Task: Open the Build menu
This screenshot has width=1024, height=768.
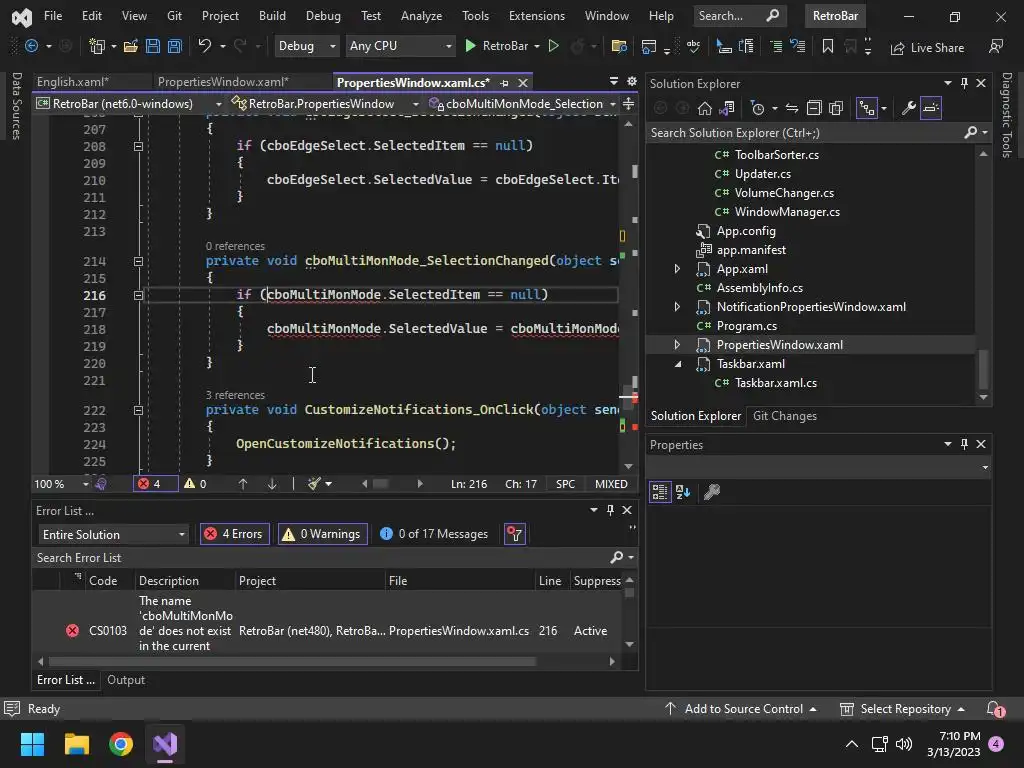Action: pos(272,16)
